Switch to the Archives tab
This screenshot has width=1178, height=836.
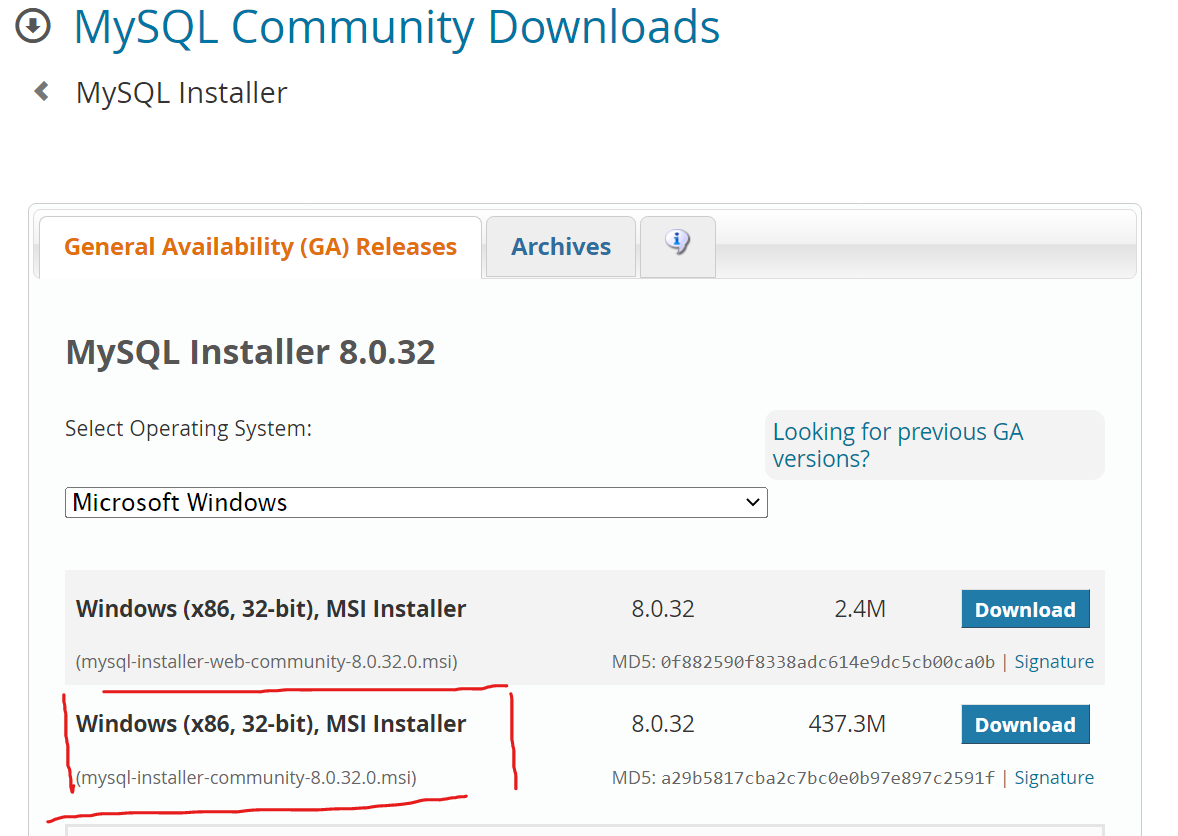(x=561, y=247)
